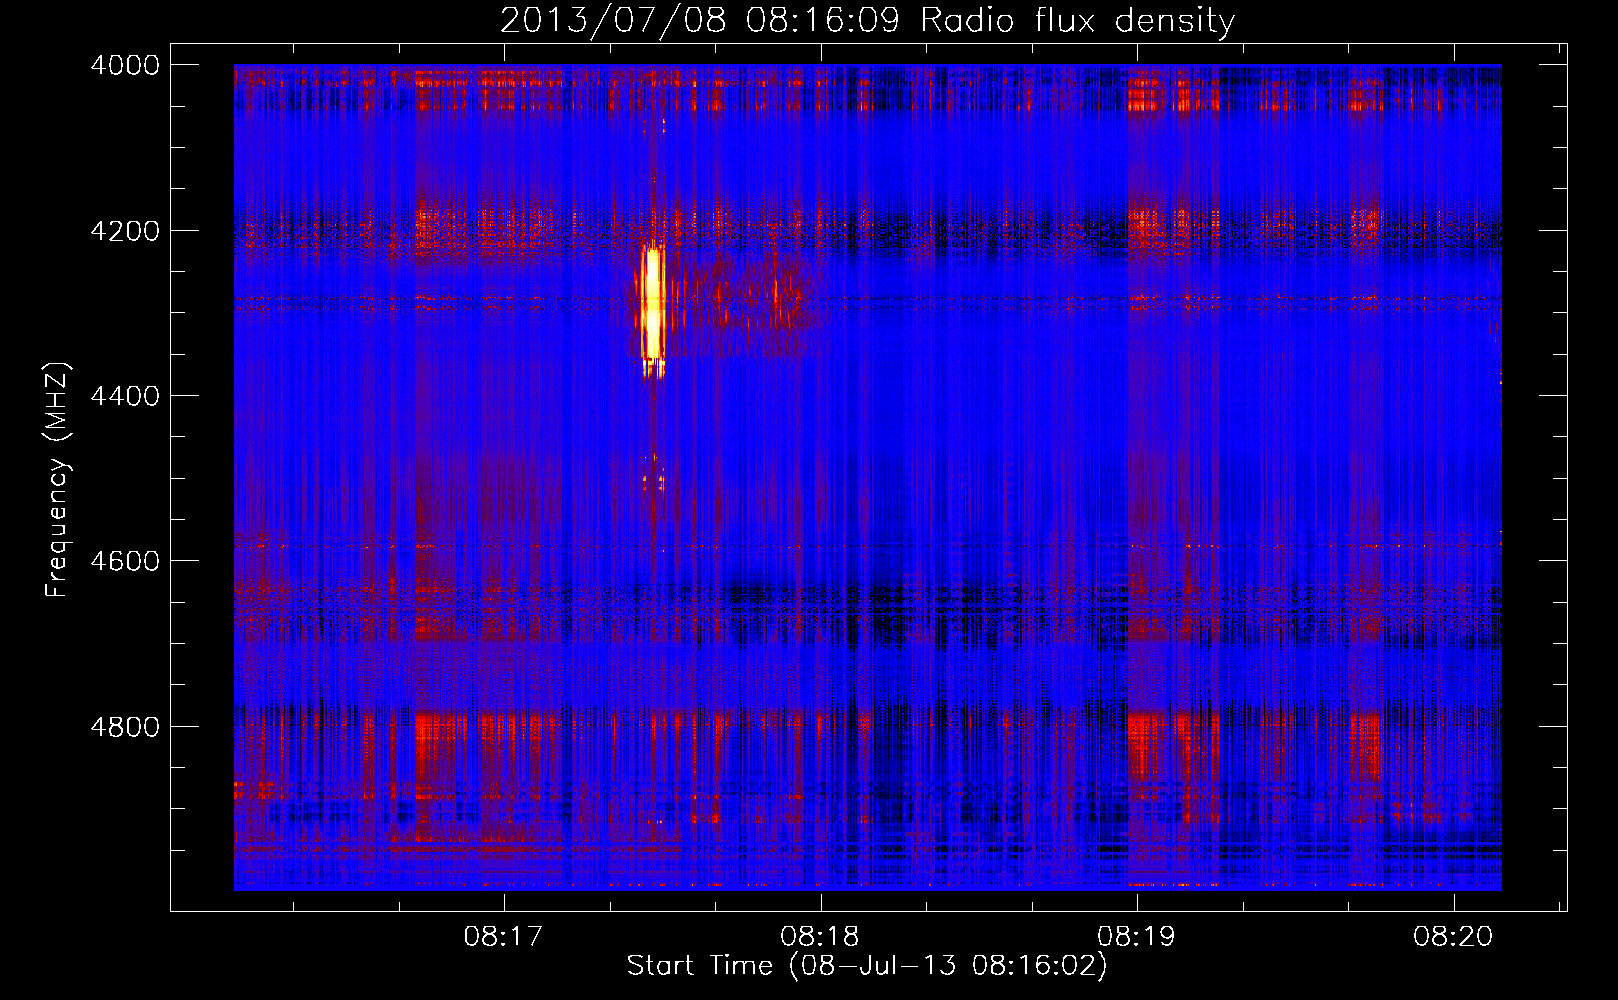Click the 08:18 time tick label
Viewport: 1618px width, 1000px height.
click(x=820, y=936)
